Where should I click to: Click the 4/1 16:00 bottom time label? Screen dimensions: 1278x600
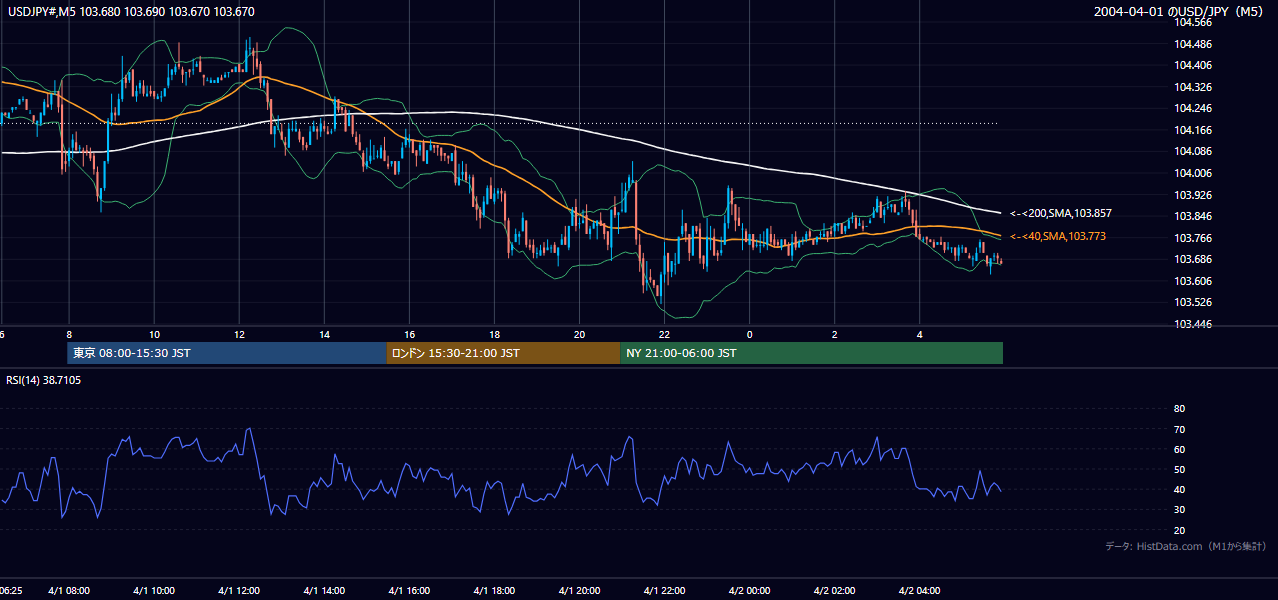coord(409,590)
